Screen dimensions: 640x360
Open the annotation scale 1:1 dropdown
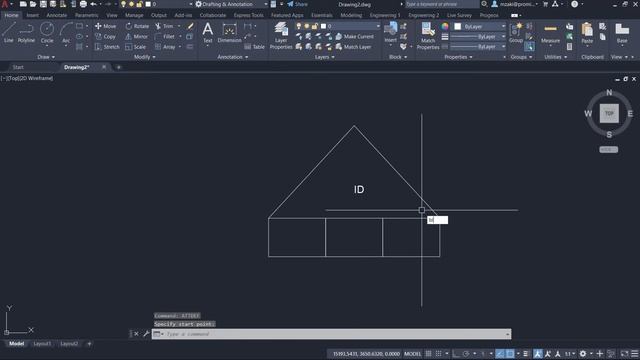coord(569,353)
